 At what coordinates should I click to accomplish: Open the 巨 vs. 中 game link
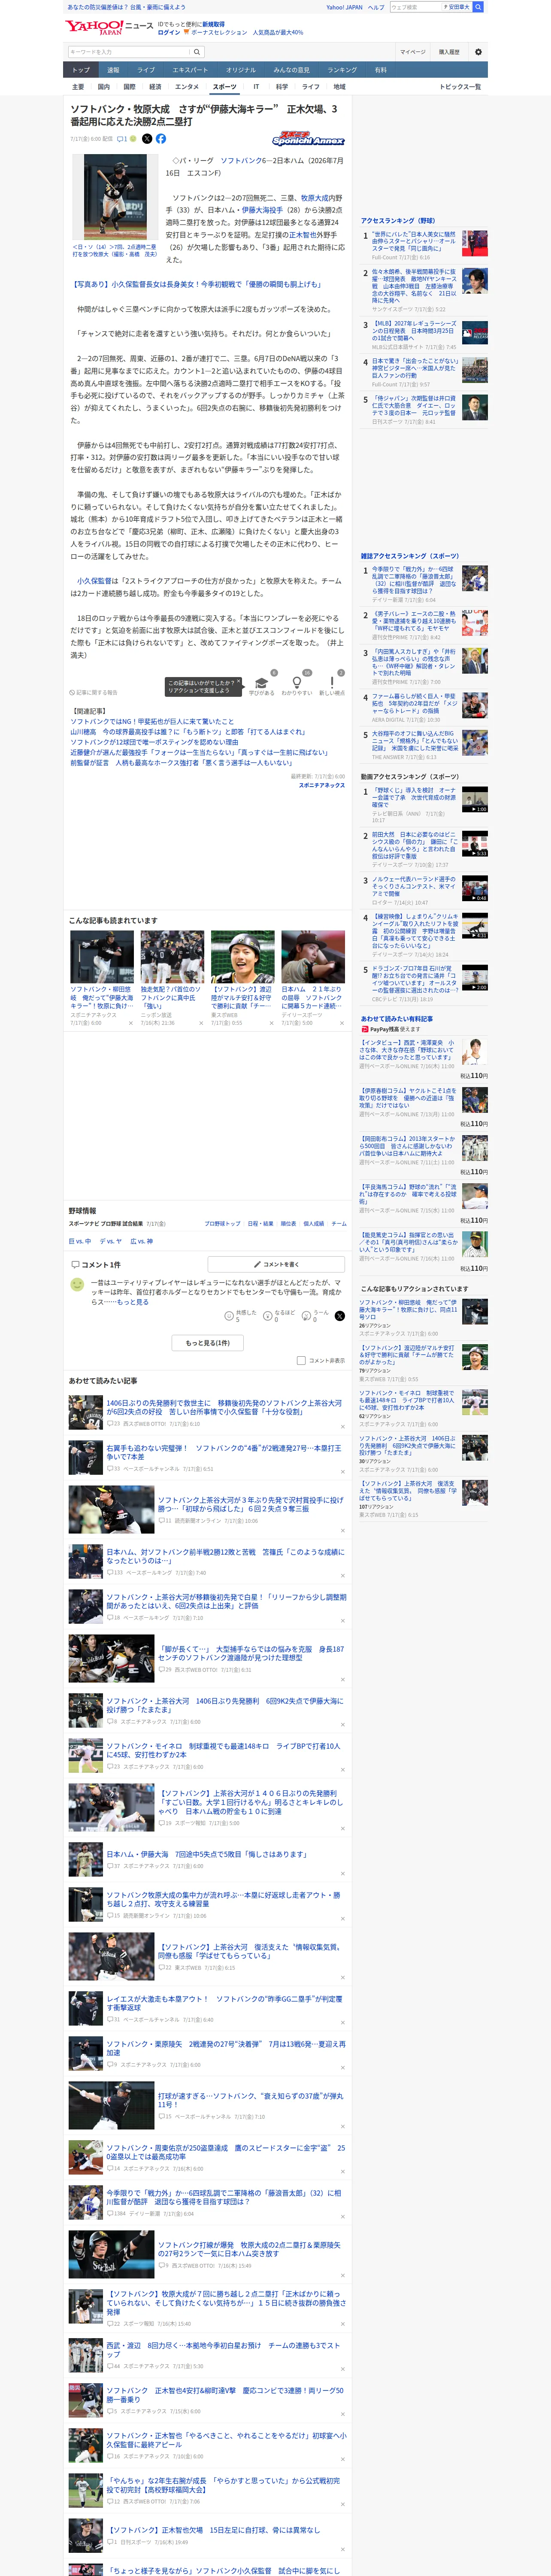click(80, 1241)
